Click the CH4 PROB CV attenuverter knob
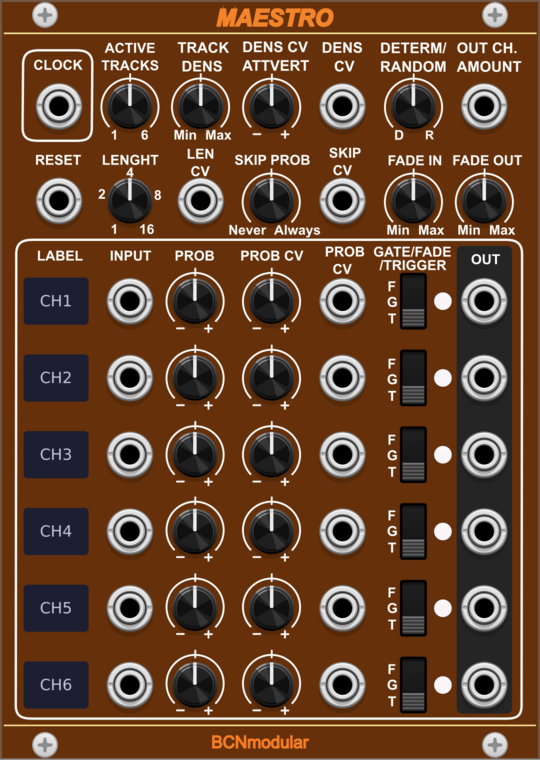Viewport: 540px width, 760px height. (271, 531)
